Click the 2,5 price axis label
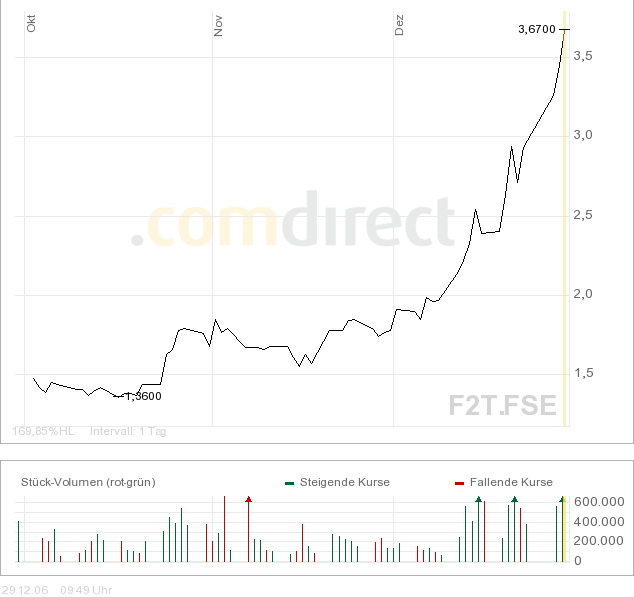 pos(583,215)
